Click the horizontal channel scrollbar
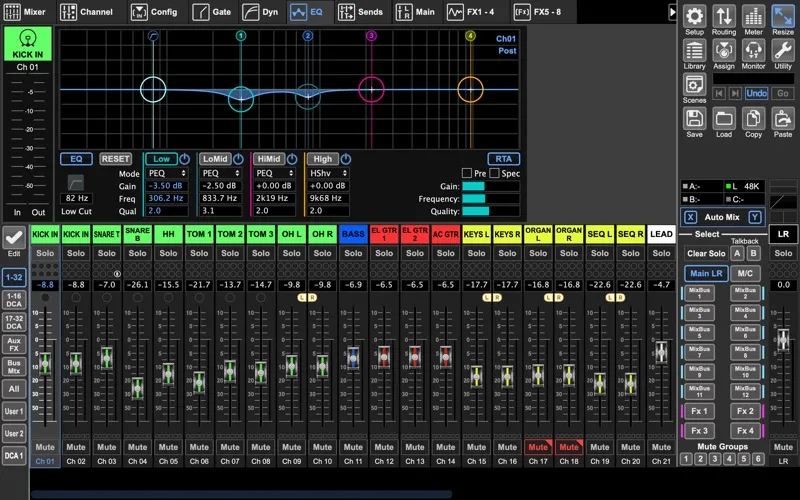The width and height of the screenshot is (800, 500). [x=241, y=494]
